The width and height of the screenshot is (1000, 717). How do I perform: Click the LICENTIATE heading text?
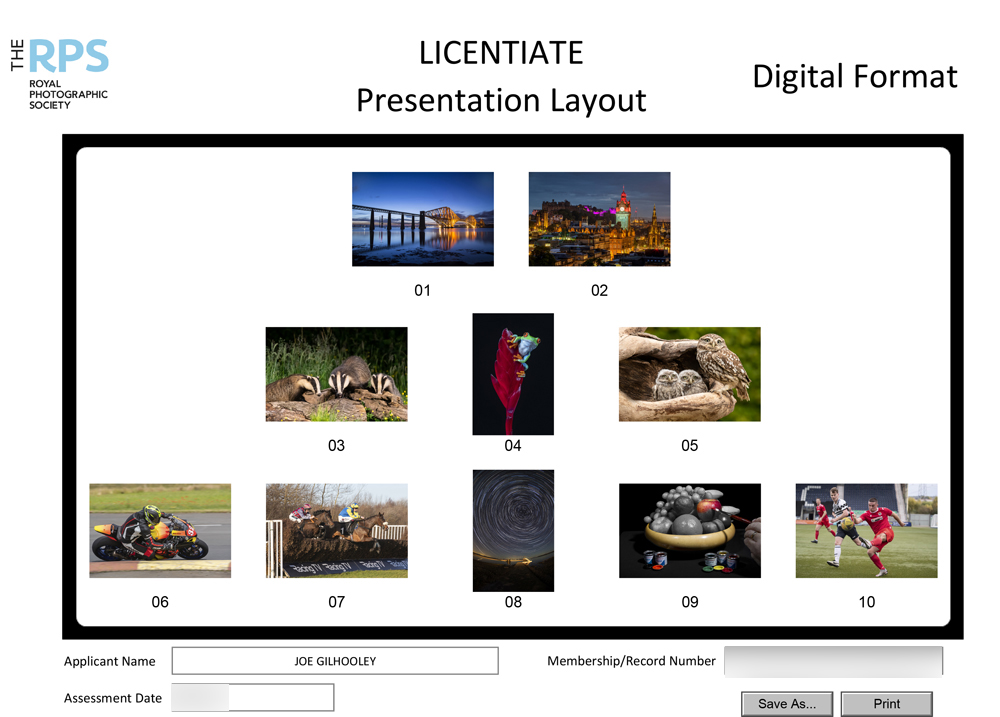501,52
